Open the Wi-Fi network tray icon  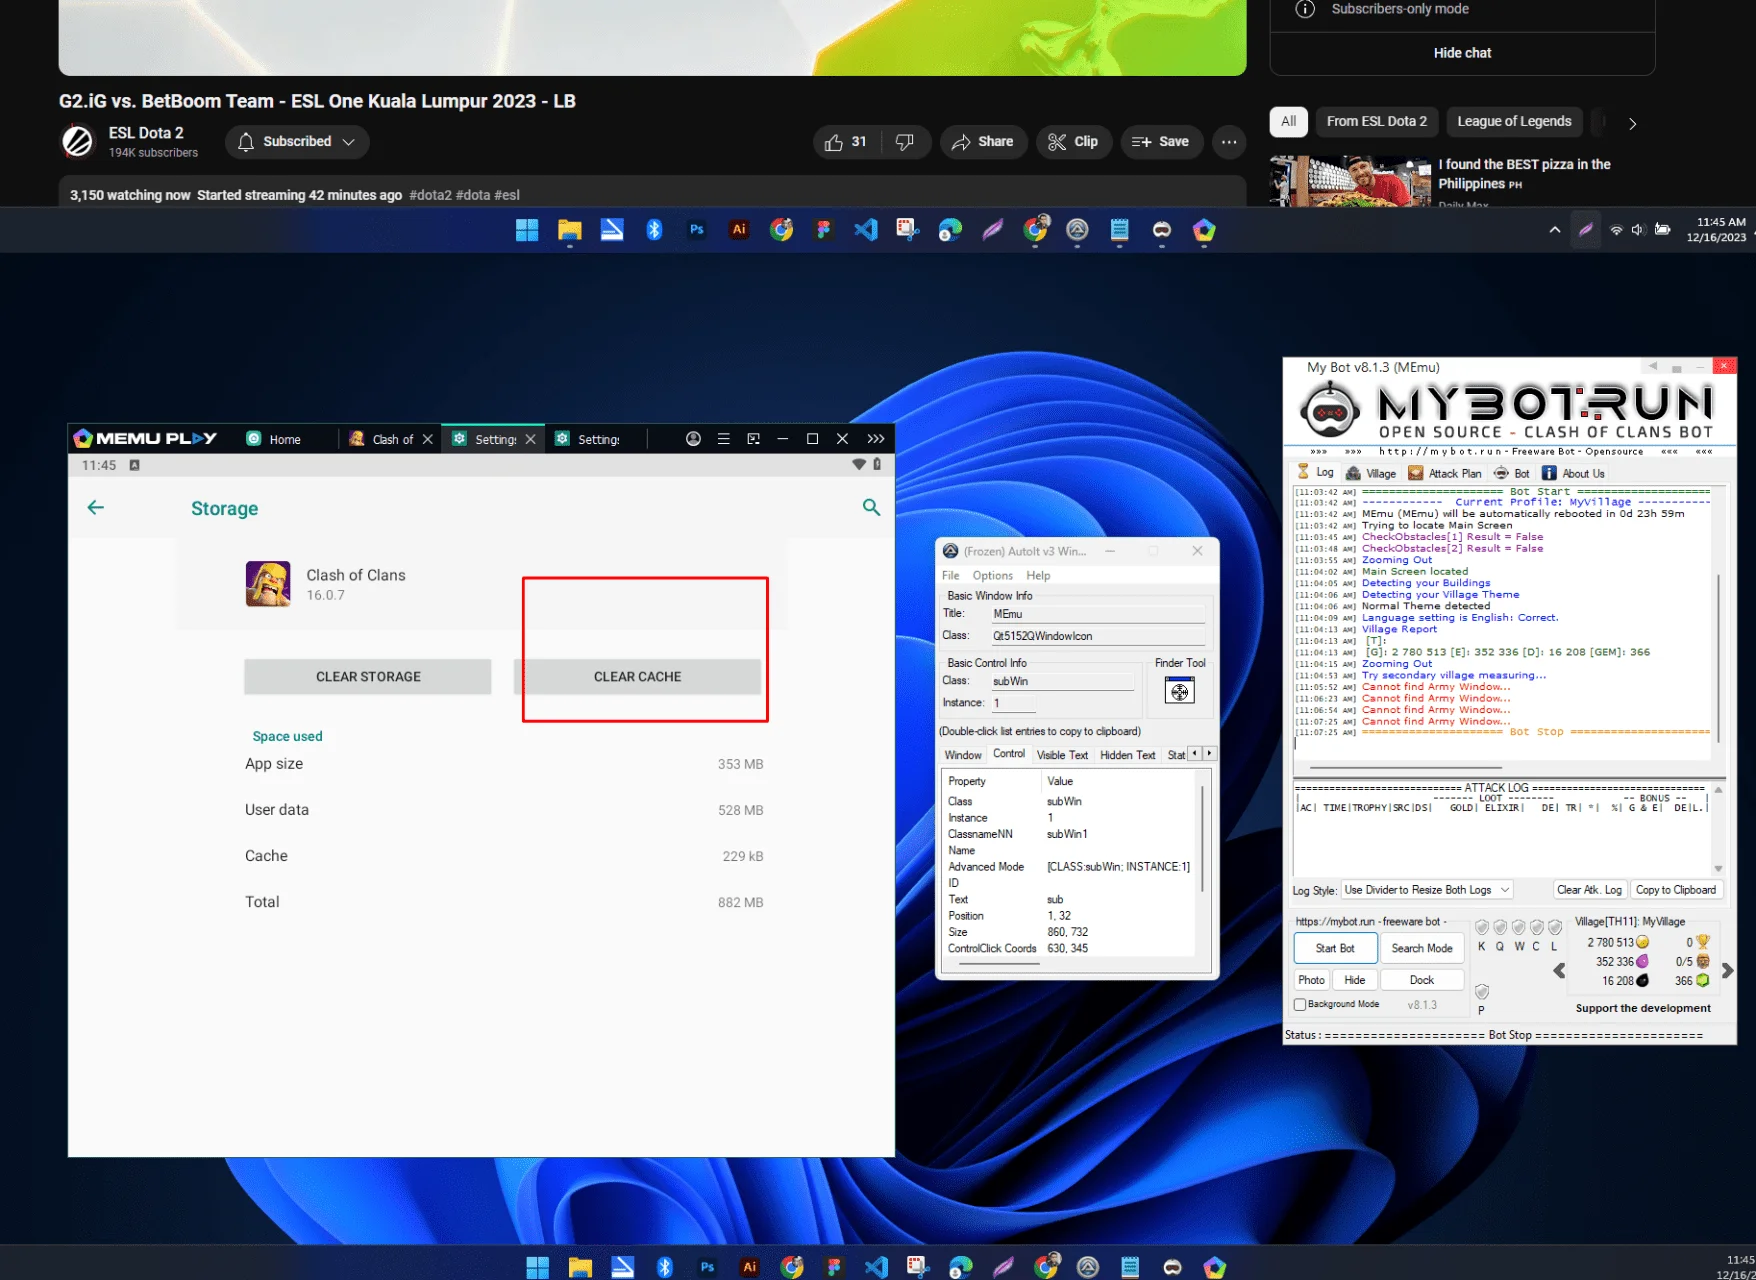point(1616,230)
